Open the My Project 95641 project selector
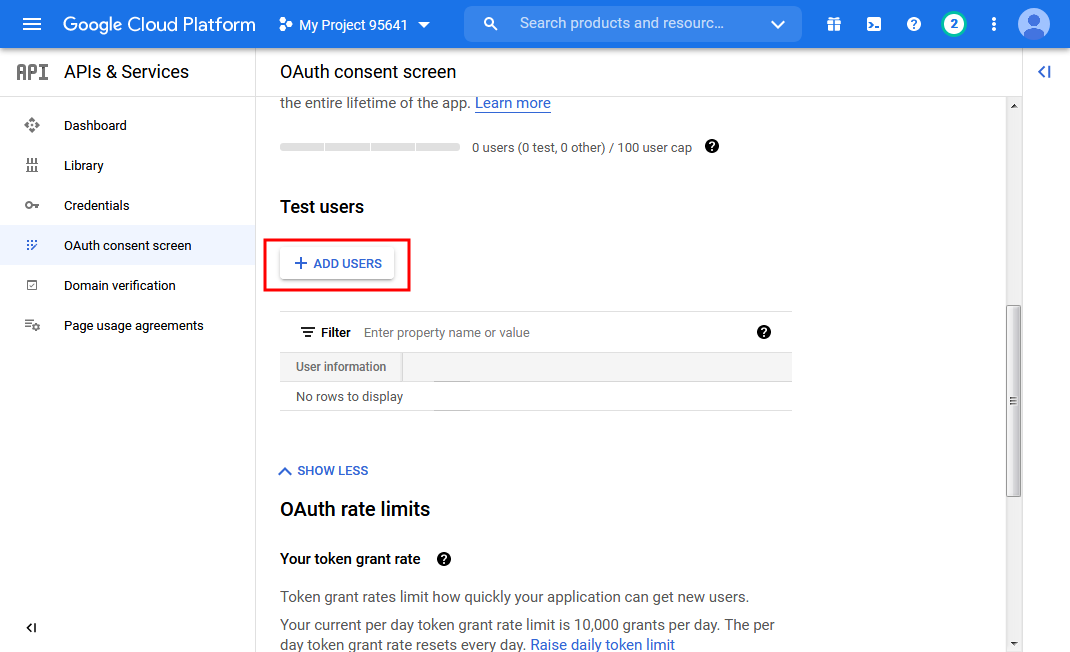The image size is (1070, 652). point(355,25)
